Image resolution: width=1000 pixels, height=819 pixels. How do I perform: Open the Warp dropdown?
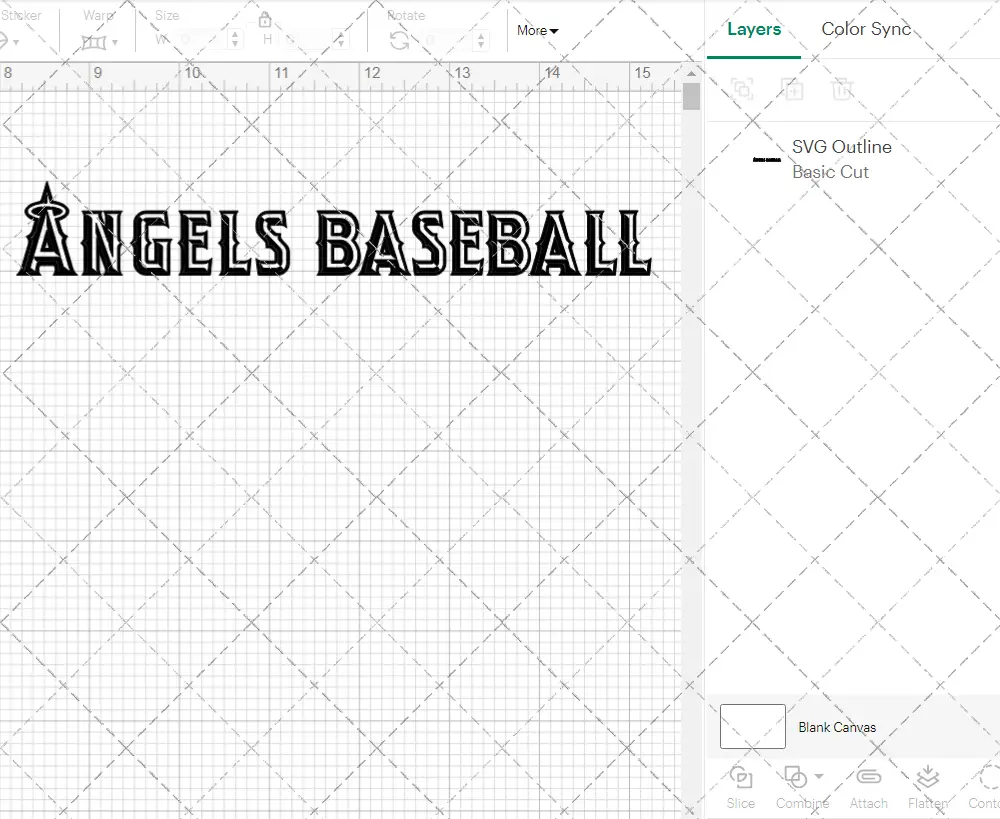100,42
